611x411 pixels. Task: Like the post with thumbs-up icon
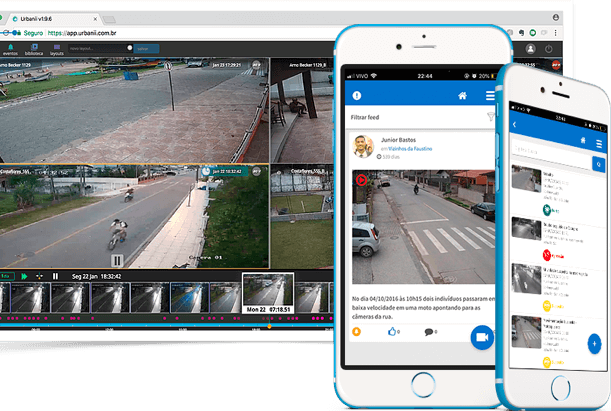point(392,331)
